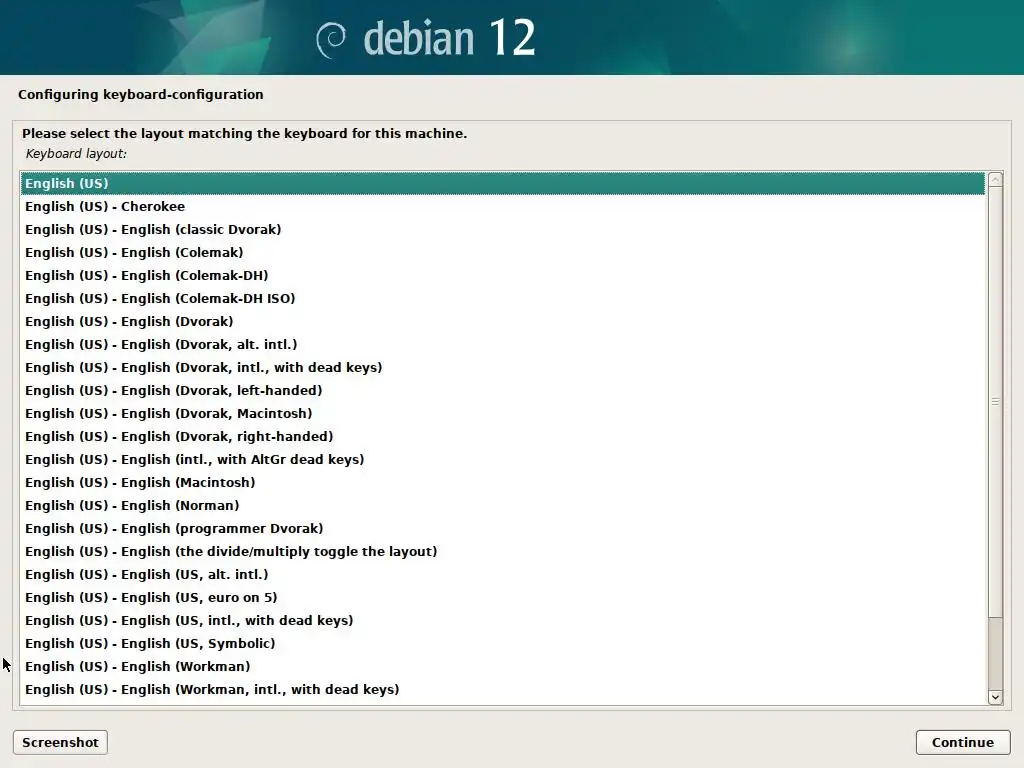Select intl., with AltGr dead keys layout
This screenshot has width=1024, height=768.
502,459
